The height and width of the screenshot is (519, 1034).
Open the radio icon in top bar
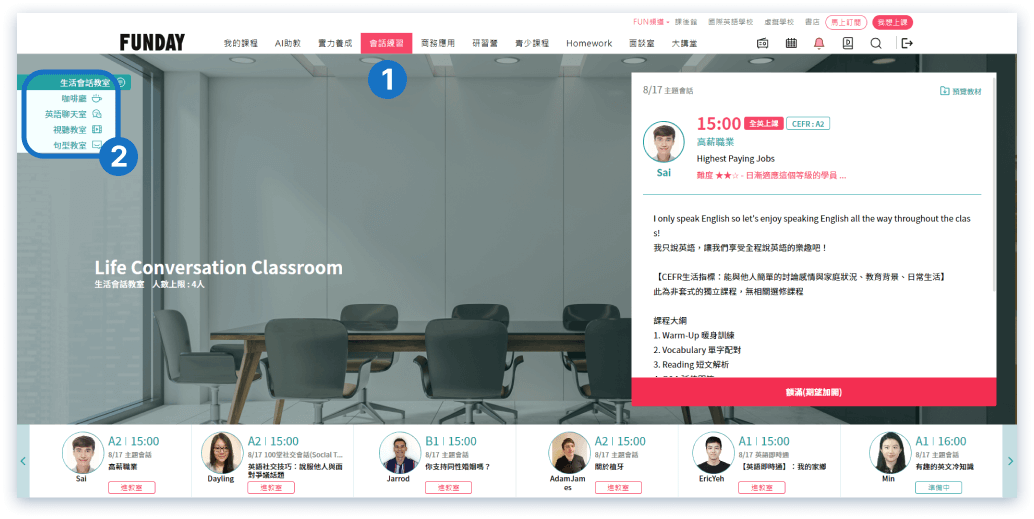pyautogui.click(x=762, y=43)
